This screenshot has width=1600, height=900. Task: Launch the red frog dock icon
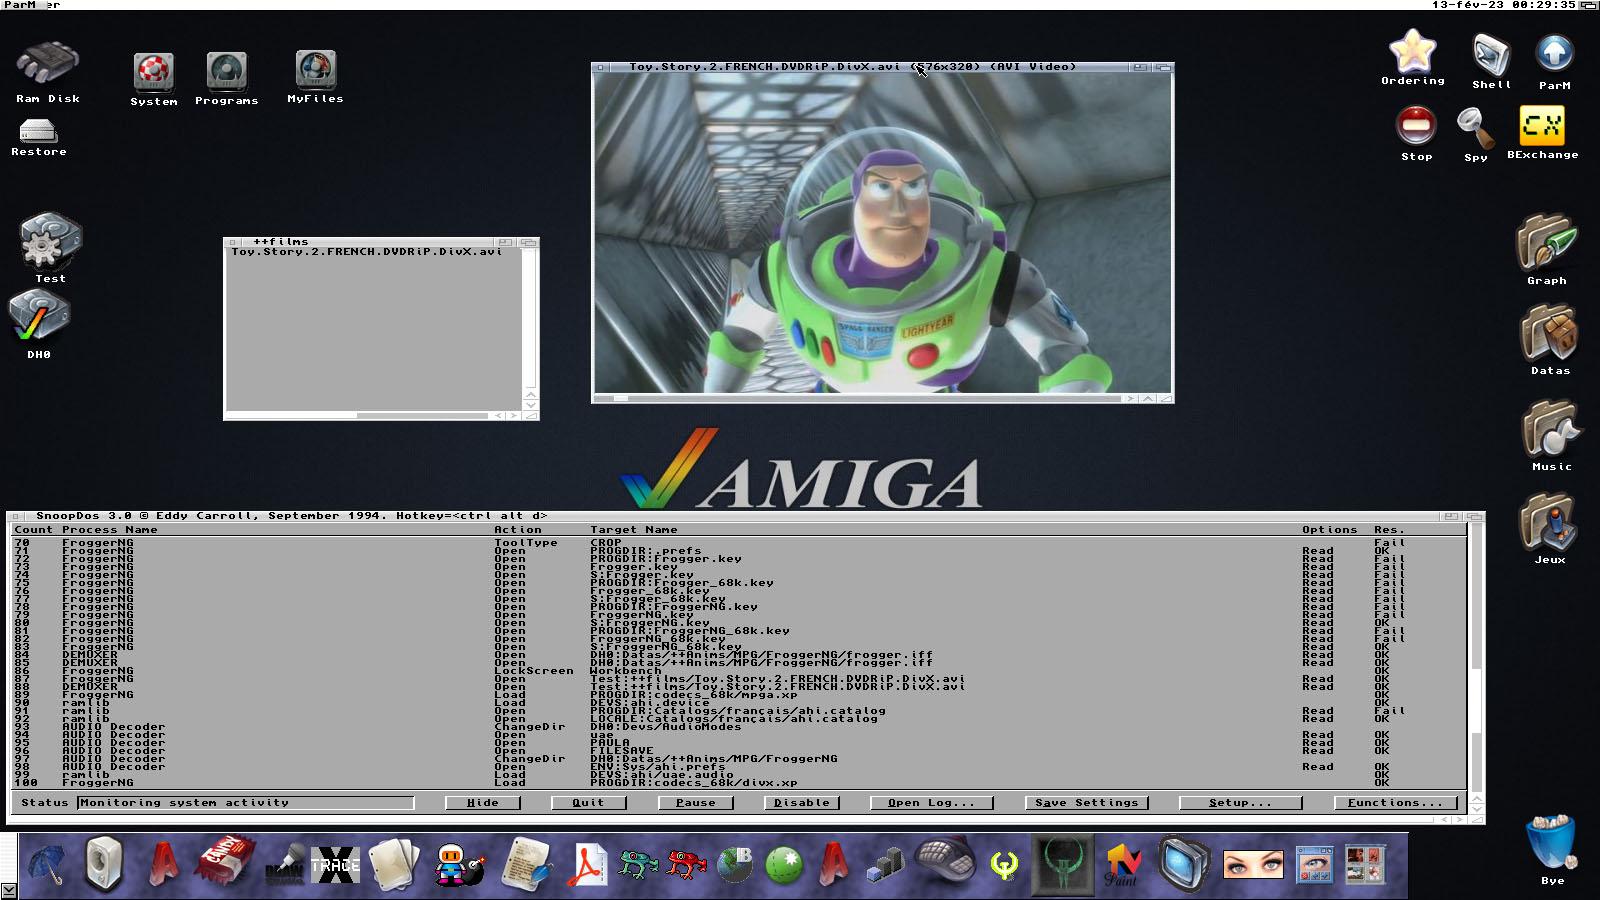tap(686, 864)
